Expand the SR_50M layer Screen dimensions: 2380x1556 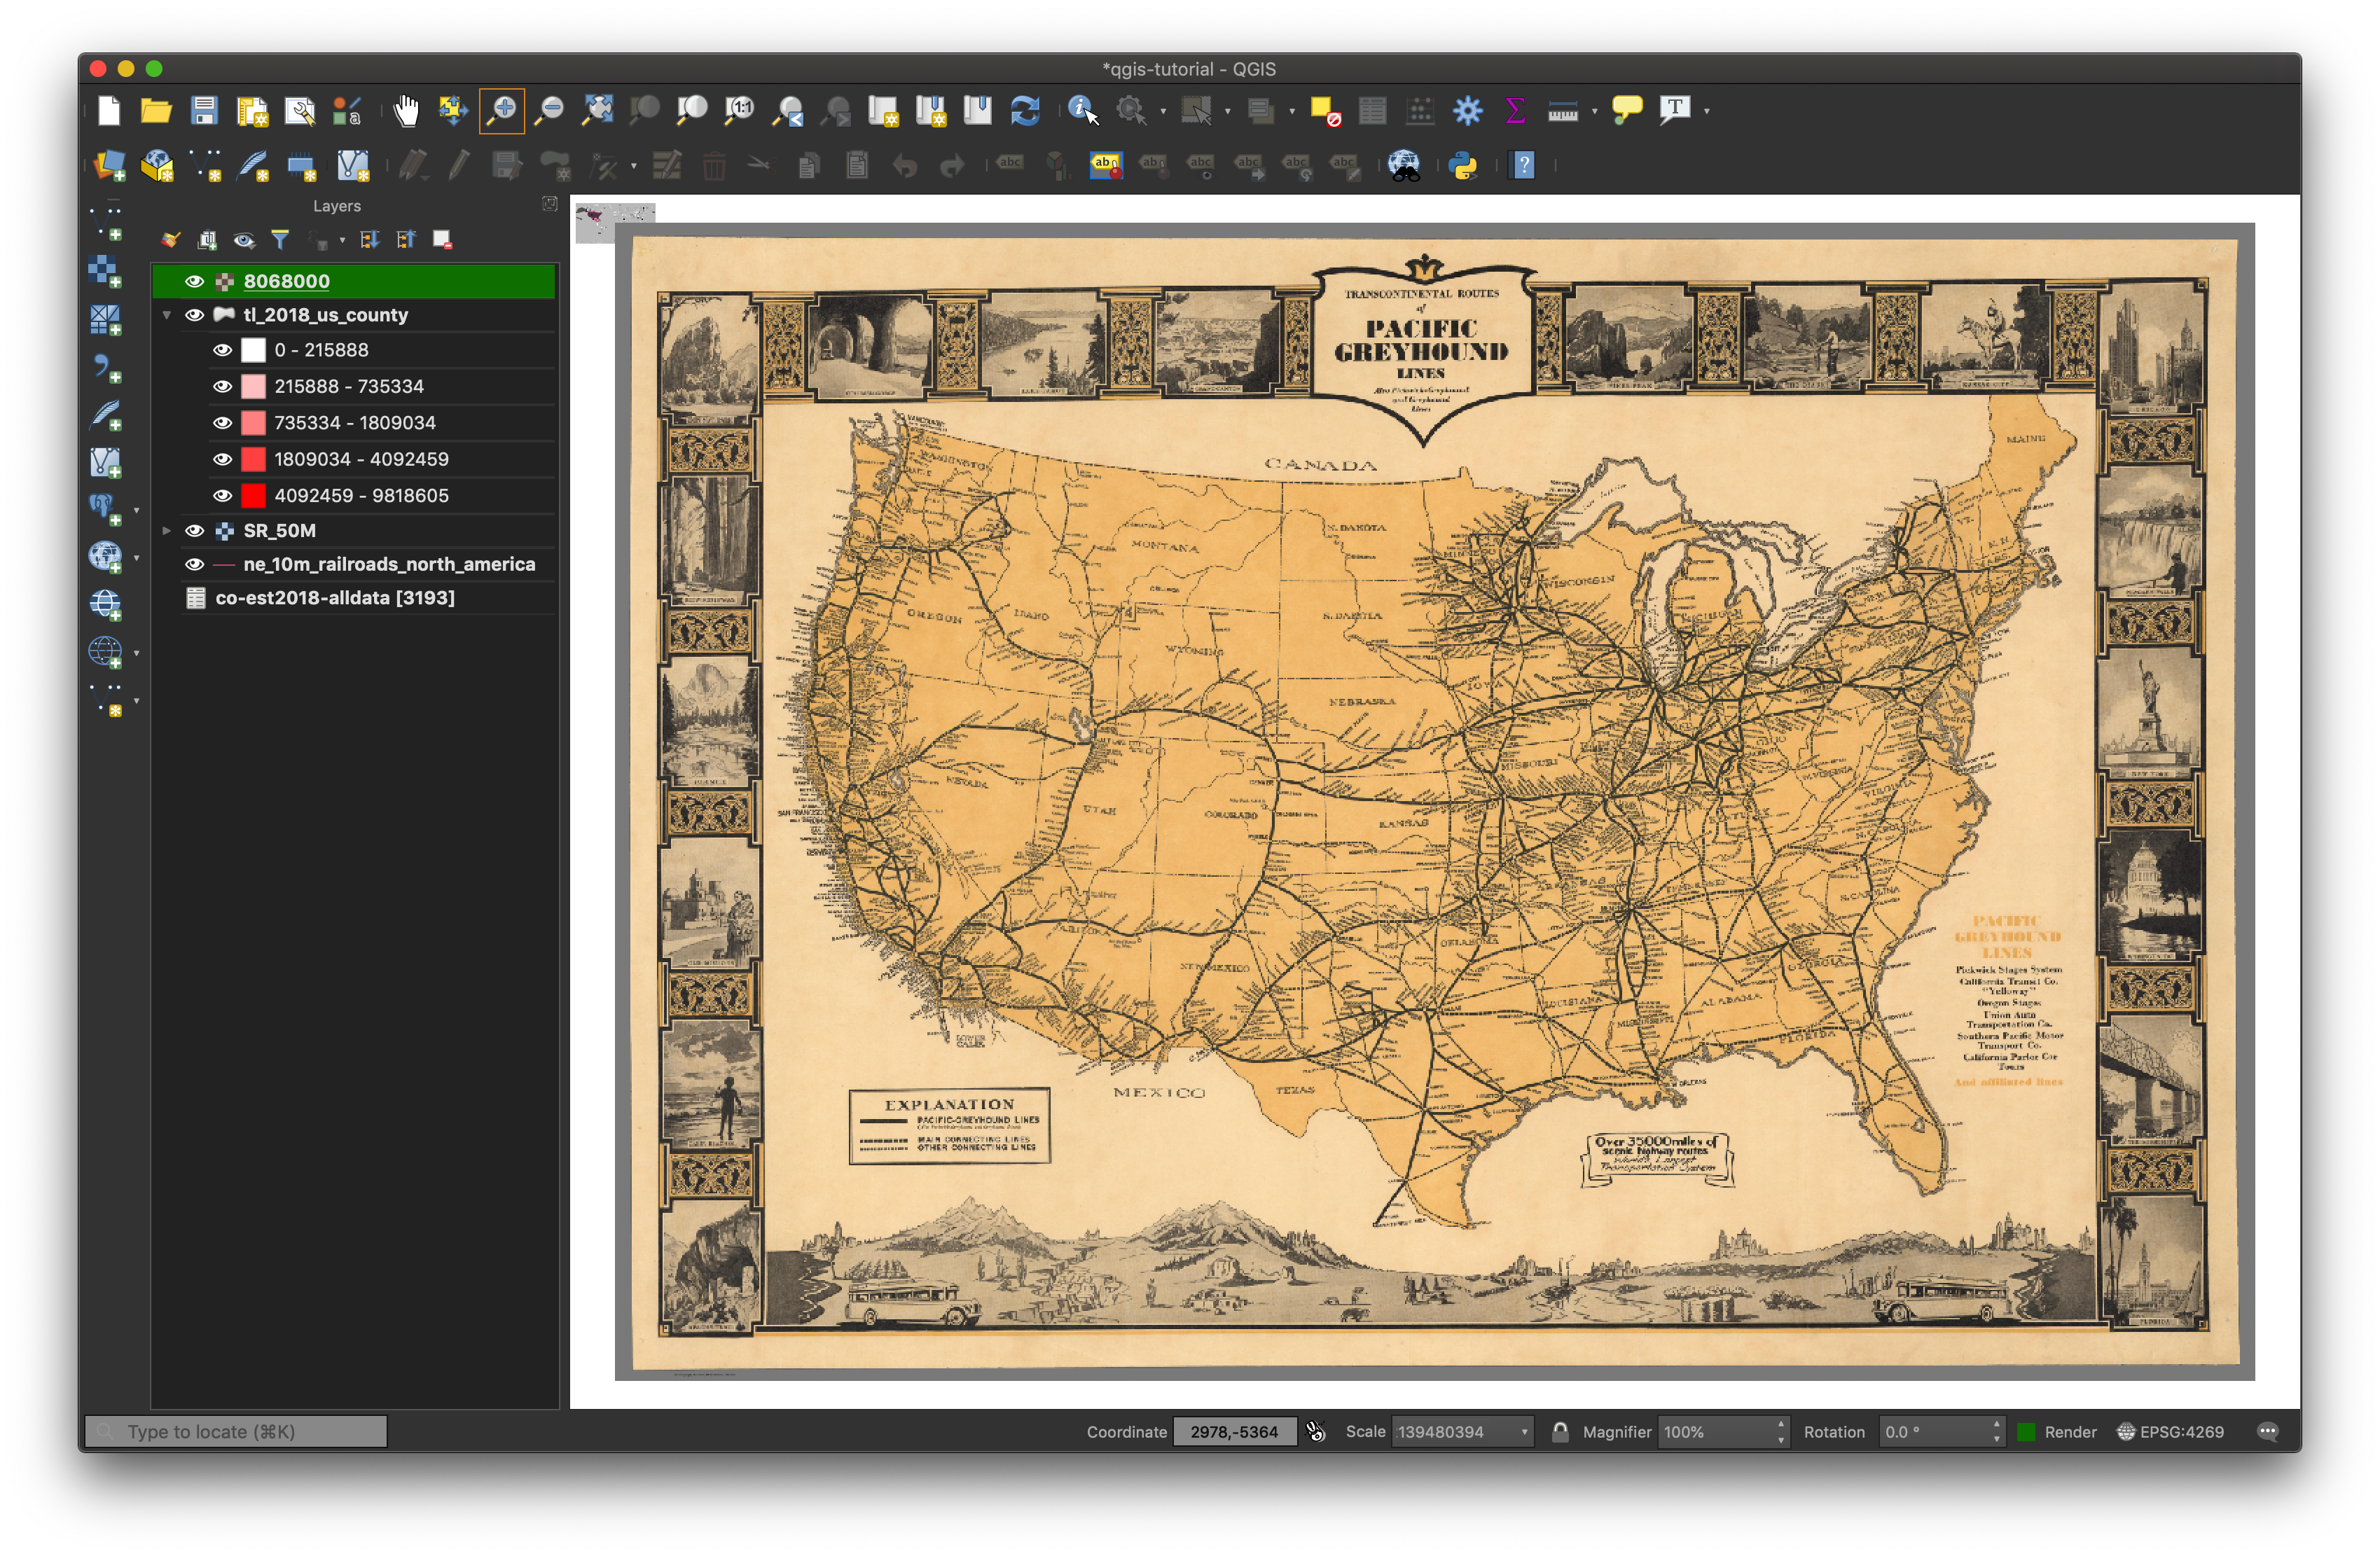167,531
